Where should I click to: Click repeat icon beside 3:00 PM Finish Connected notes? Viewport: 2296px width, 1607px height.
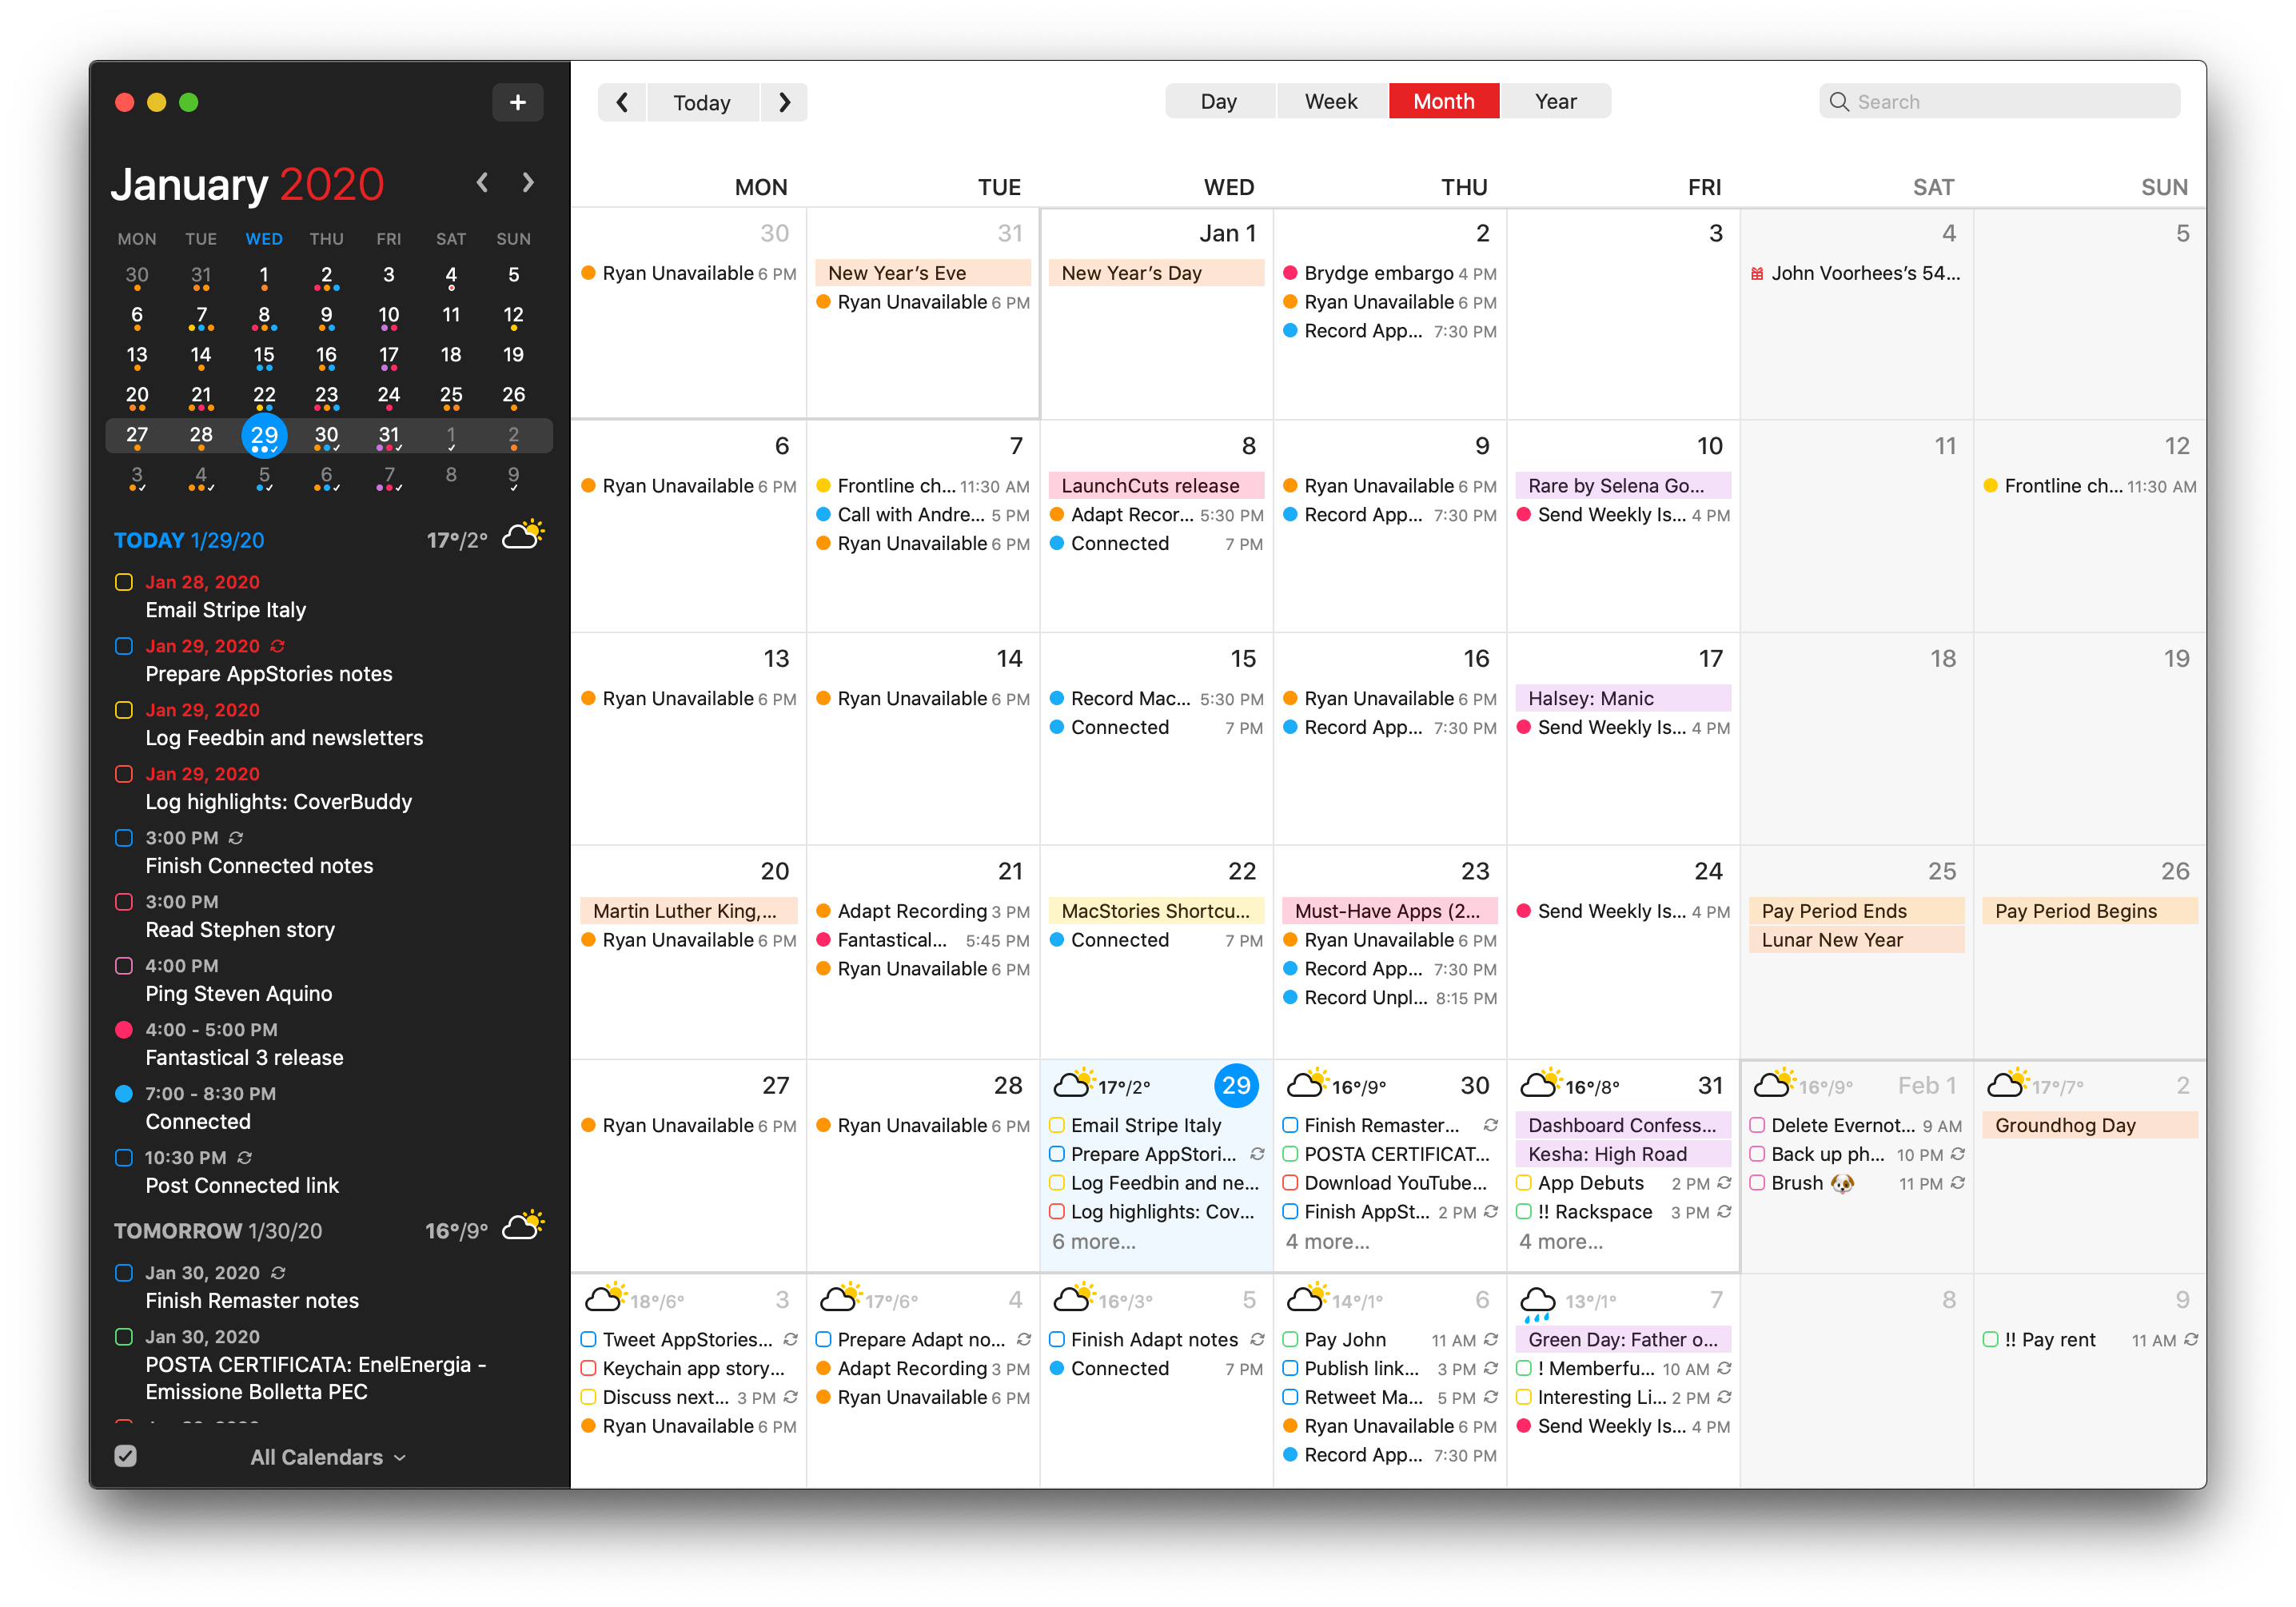coord(236,838)
